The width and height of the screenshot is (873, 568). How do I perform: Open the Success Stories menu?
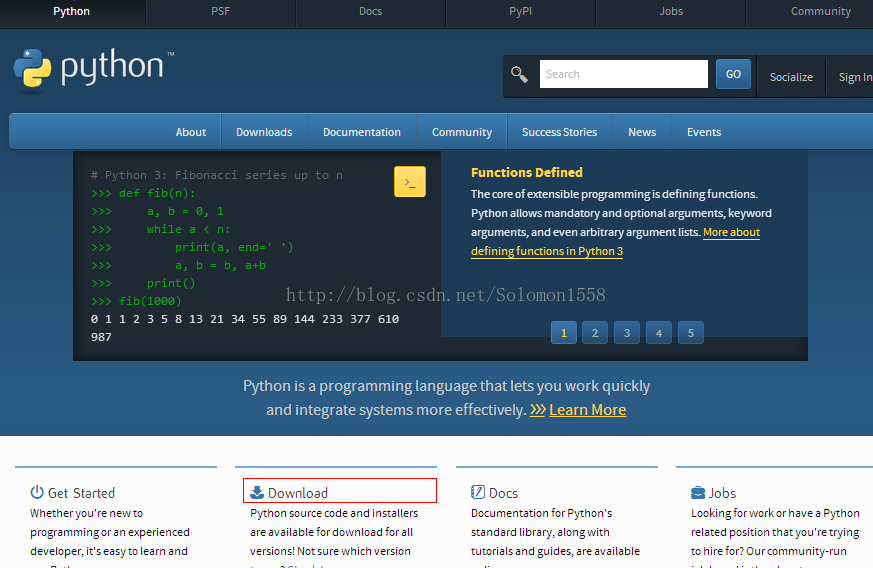click(560, 132)
